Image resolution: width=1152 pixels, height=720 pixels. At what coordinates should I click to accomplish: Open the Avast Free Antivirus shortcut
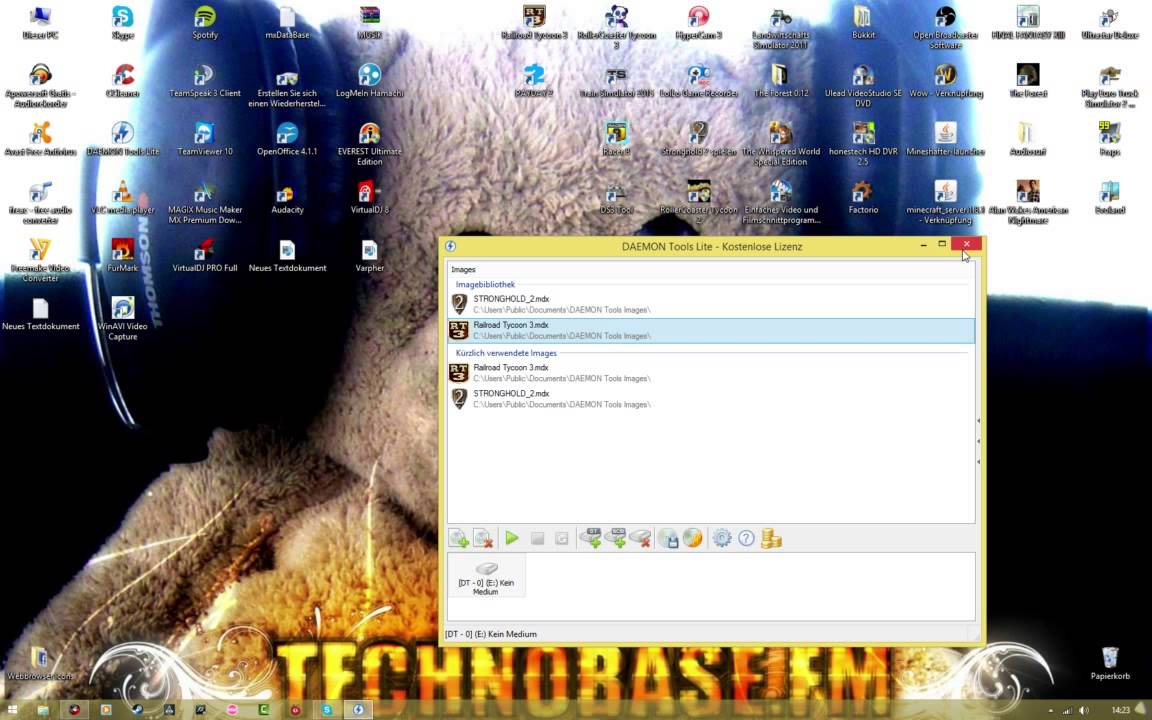(40, 138)
